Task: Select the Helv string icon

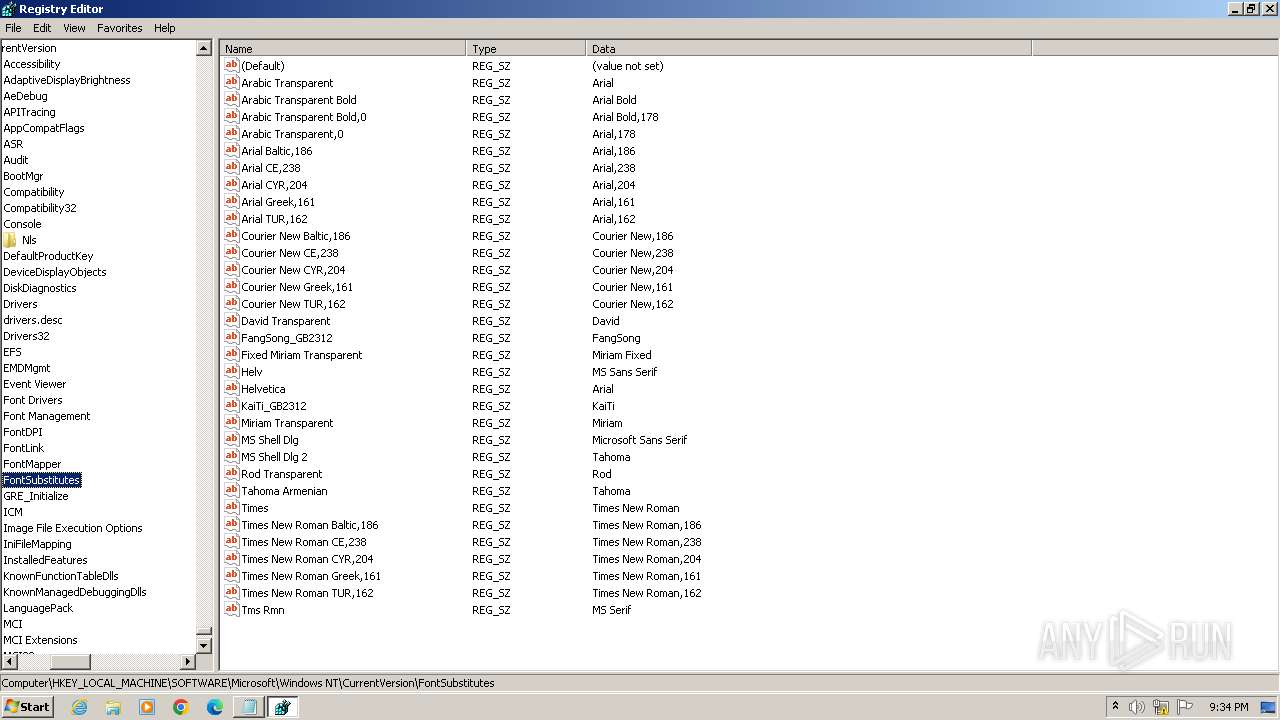Action: point(231,372)
